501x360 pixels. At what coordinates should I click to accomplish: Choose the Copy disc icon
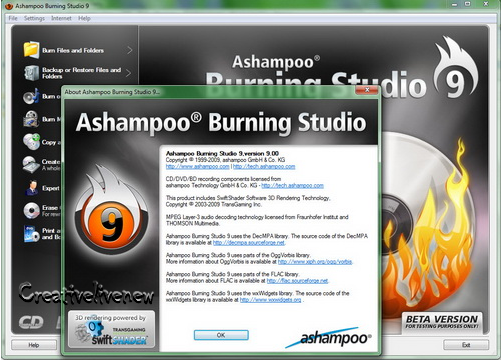pyautogui.click(x=31, y=142)
